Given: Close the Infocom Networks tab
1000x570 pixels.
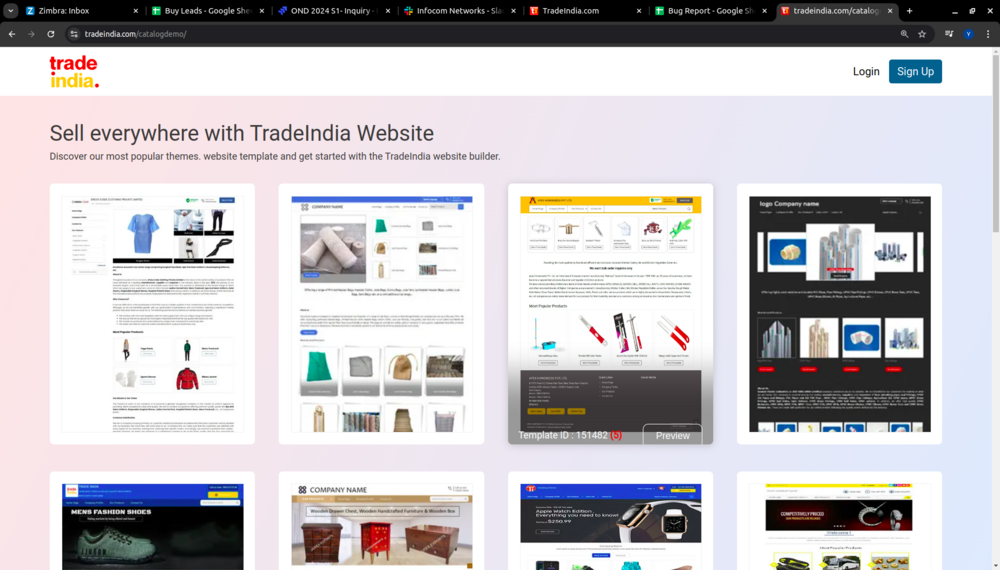Looking at the screenshot, I should coord(513,11).
